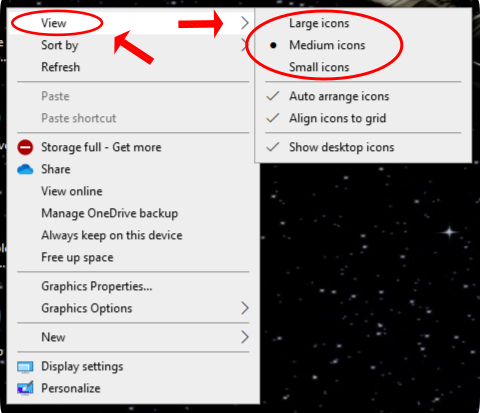Open Graphics Properties... entry

(x=97, y=286)
